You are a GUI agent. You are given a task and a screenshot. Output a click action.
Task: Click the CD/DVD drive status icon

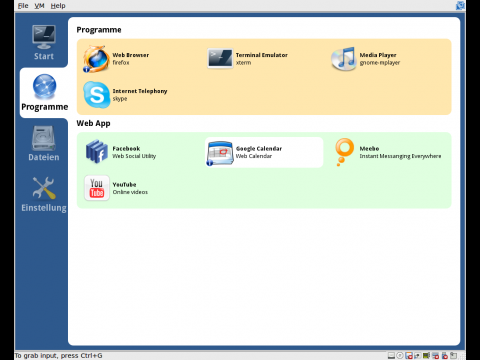(400, 356)
